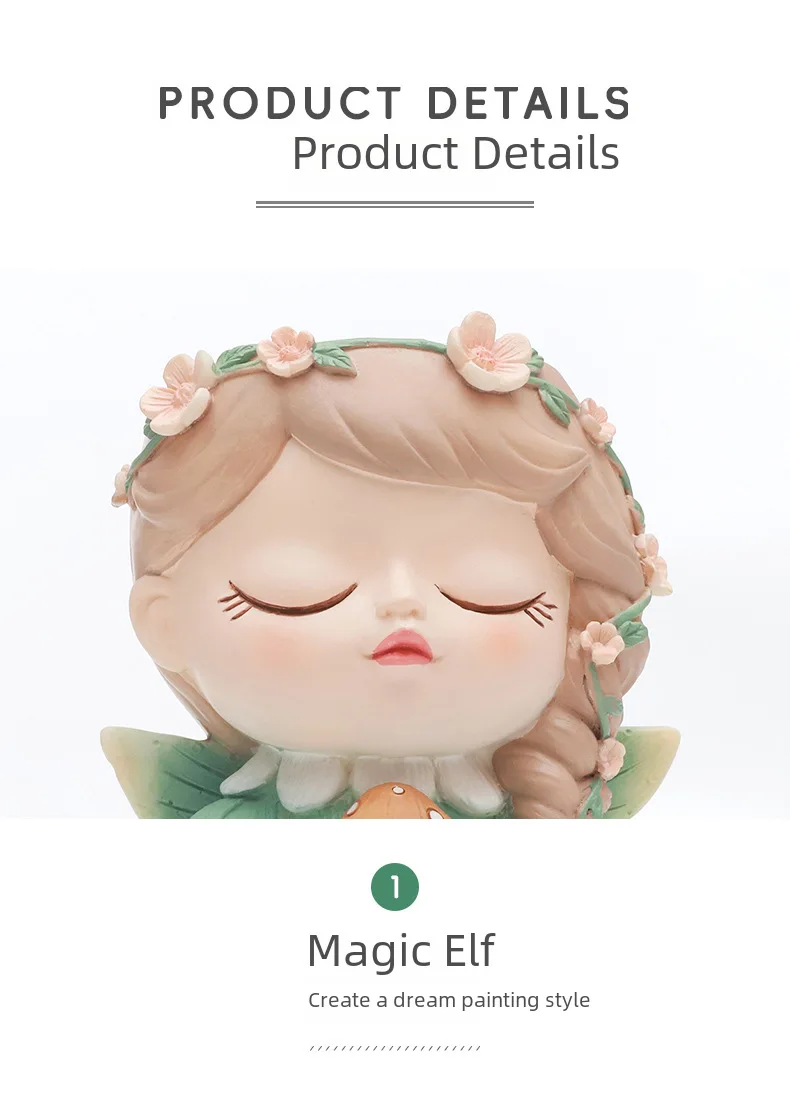The image size is (790, 1098).
Task: Click the double-line divider under the heading
Action: pyautogui.click(x=395, y=204)
